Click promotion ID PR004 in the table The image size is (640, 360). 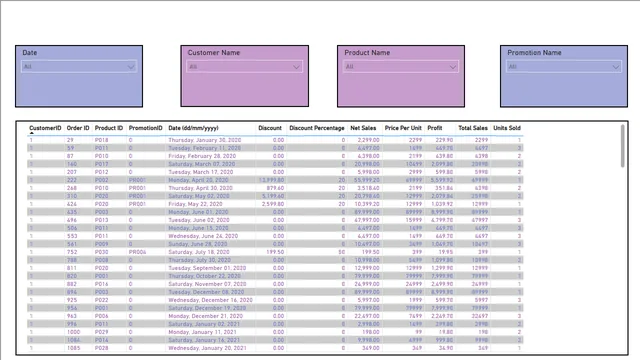click(137, 252)
